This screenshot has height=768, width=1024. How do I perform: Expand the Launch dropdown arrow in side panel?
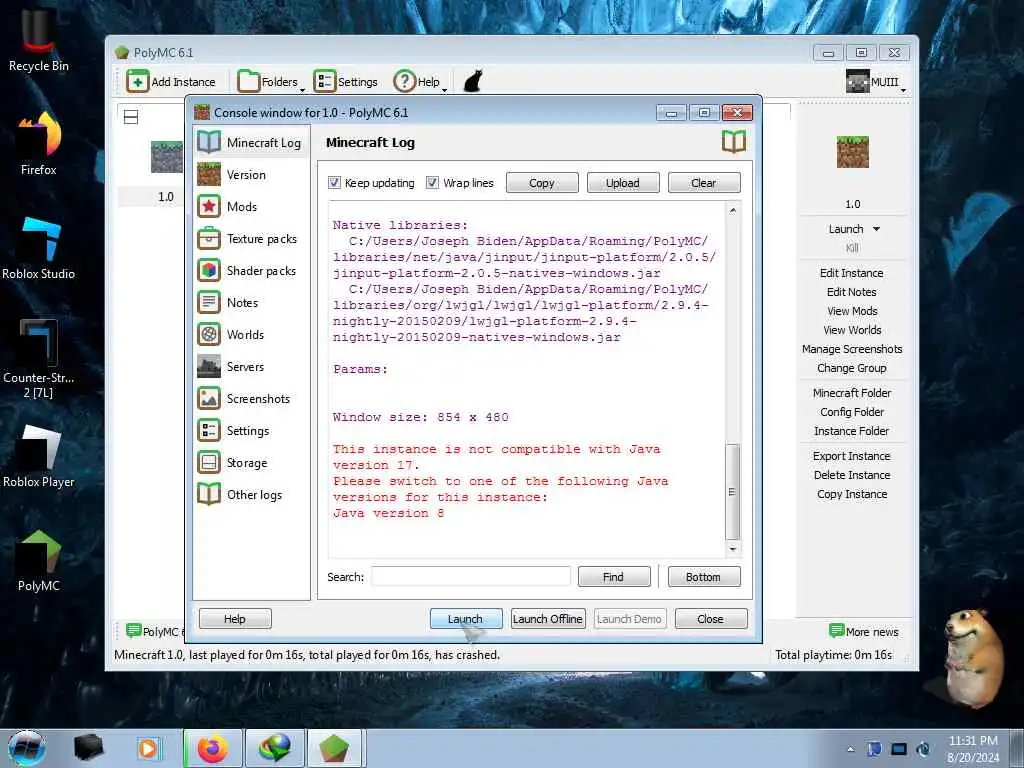876,229
